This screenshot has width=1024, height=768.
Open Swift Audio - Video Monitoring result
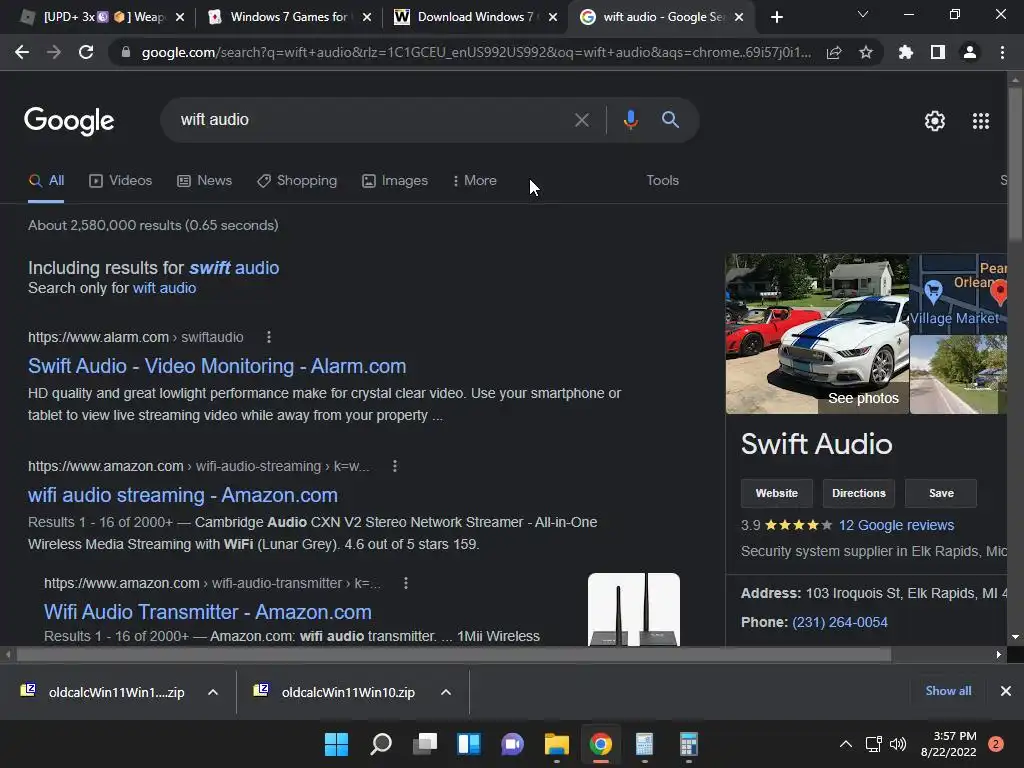[217, 366]
